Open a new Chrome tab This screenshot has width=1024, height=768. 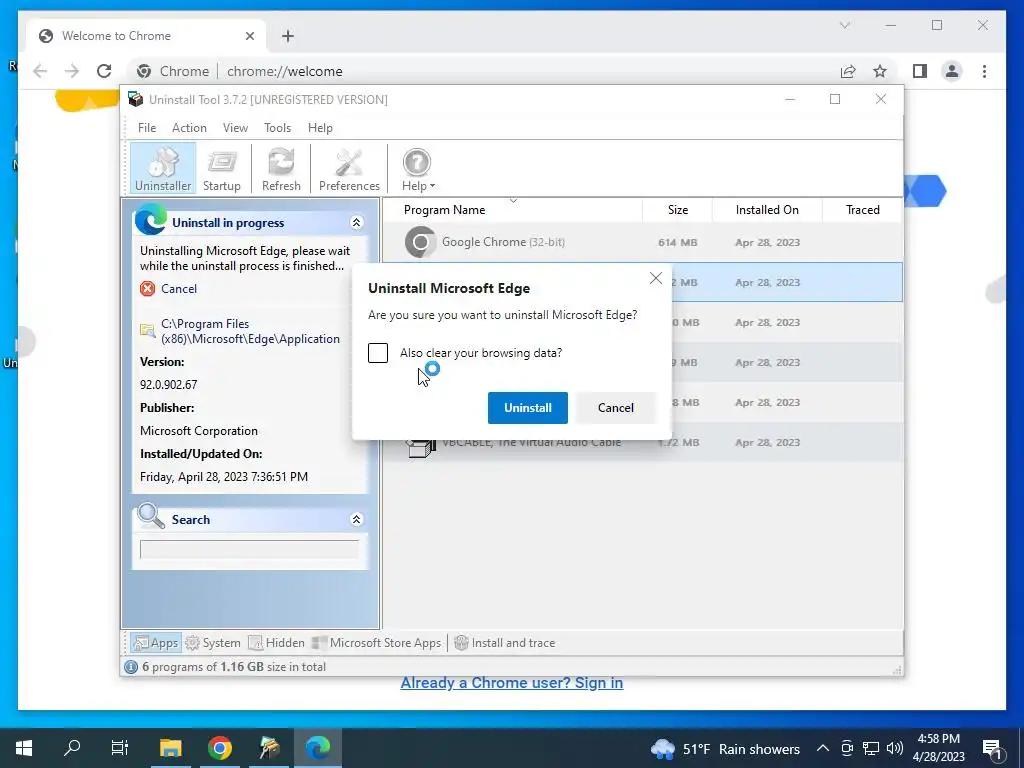point(288,36)
